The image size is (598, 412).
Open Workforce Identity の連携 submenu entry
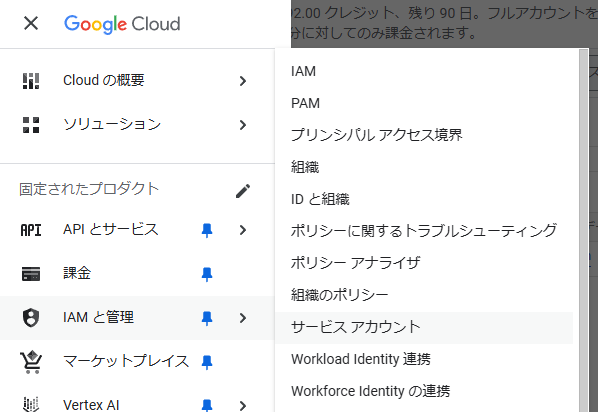point(424,391)
